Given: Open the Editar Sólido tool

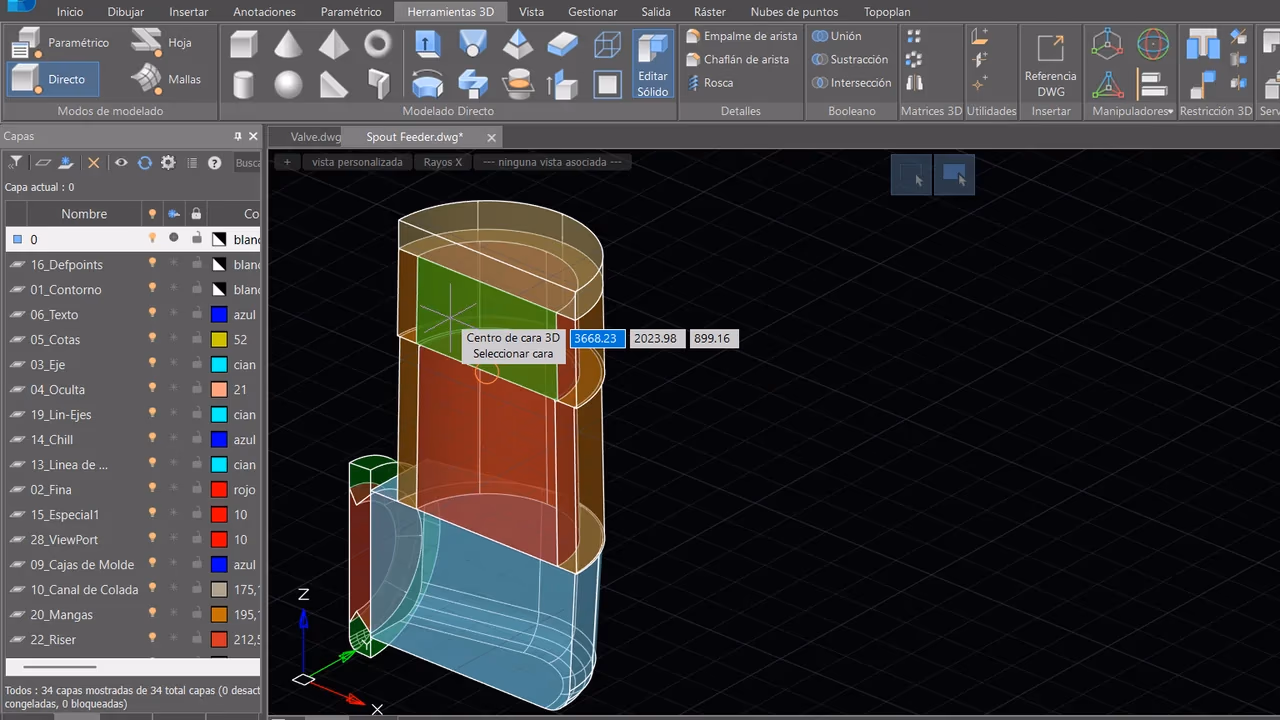Looking at the screenshot, I should coord(653,64).
